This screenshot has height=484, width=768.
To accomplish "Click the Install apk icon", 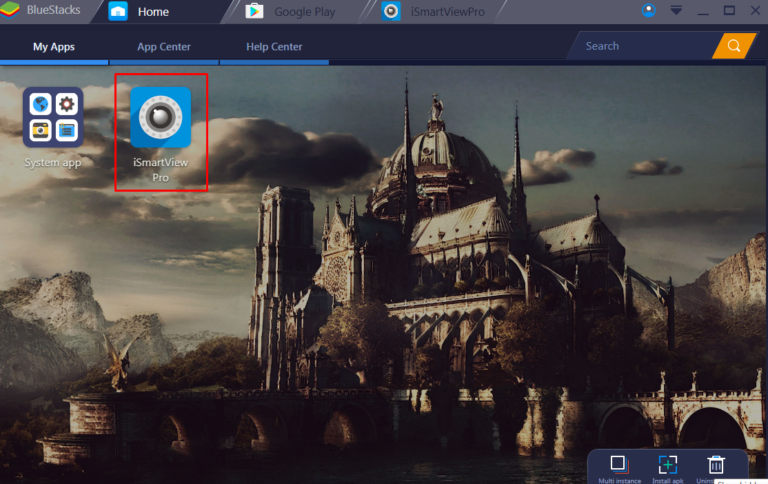I will 667,464.
